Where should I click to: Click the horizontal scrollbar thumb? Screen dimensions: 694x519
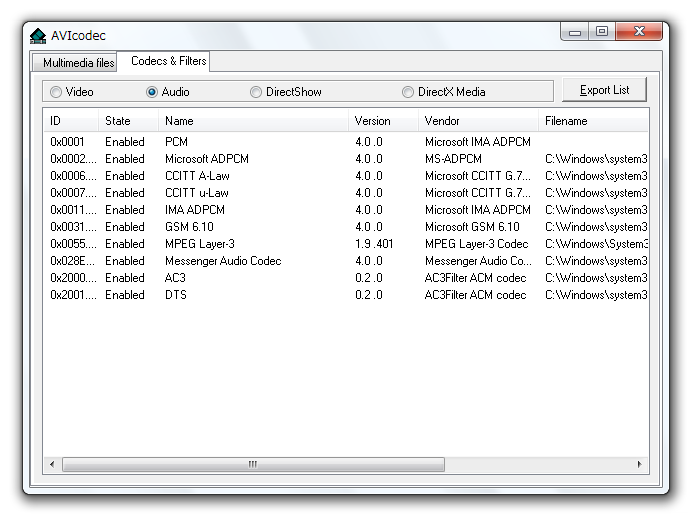click(253, 464)
